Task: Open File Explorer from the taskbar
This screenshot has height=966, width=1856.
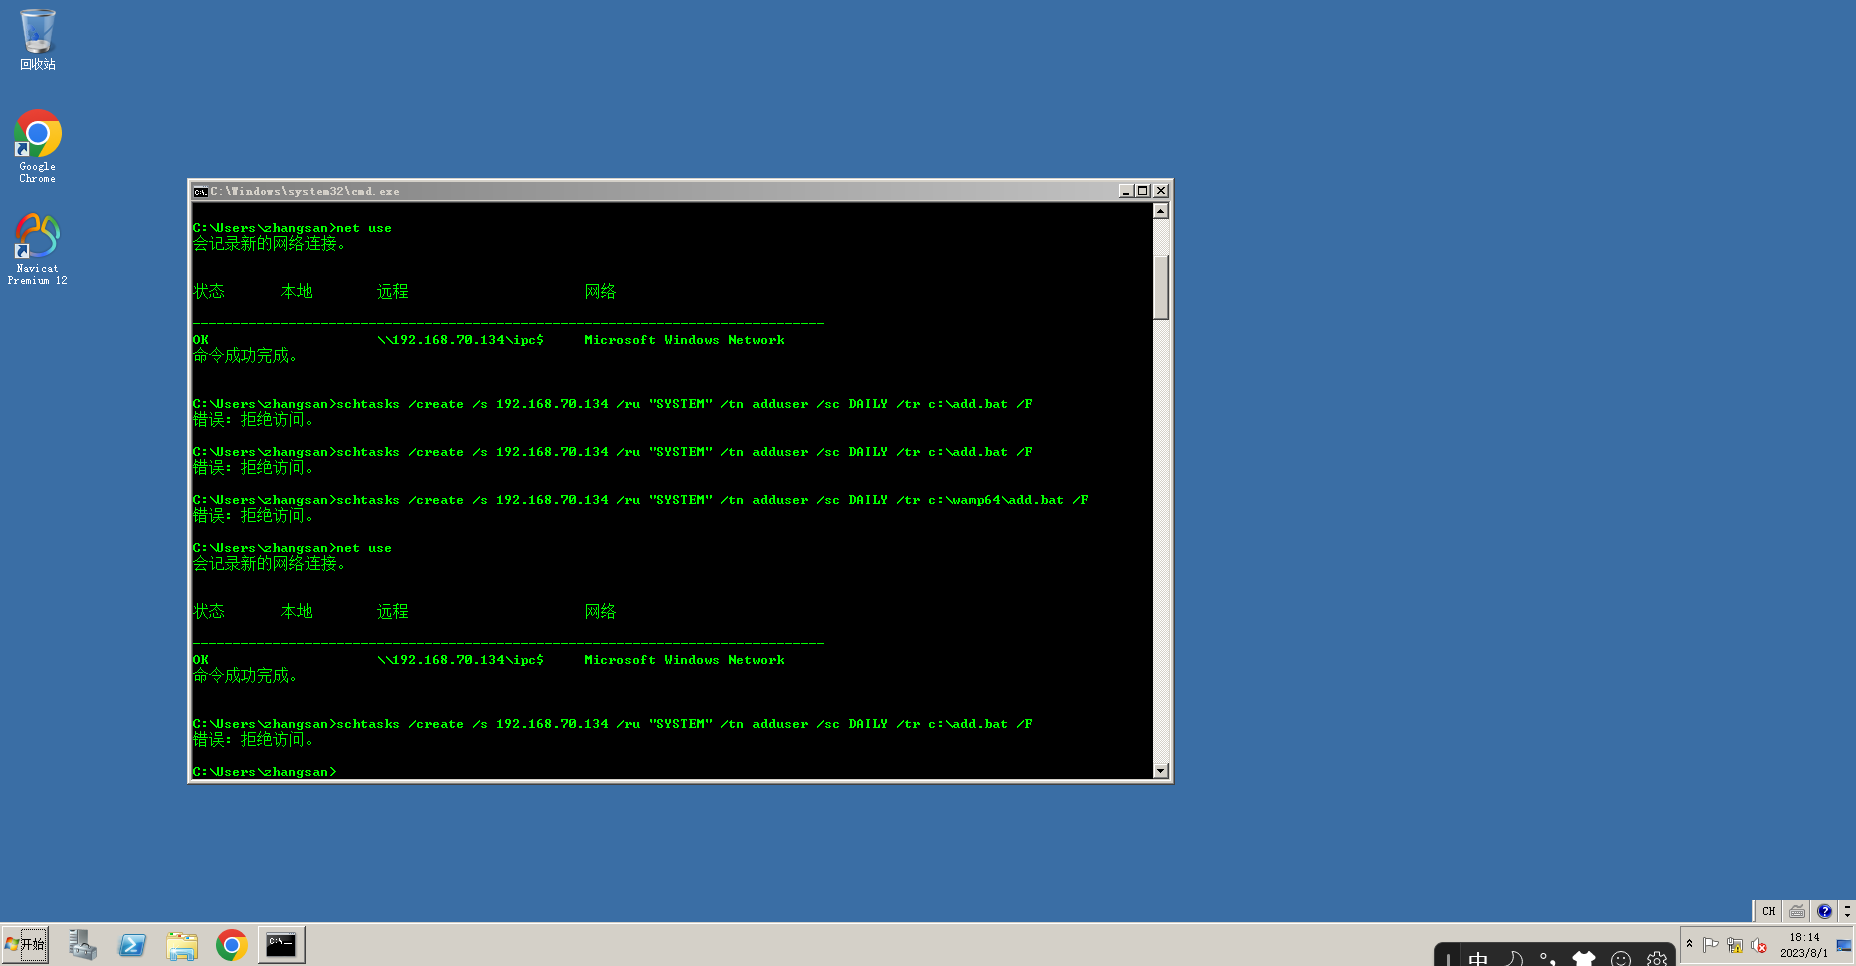Action: coord(181,945)
